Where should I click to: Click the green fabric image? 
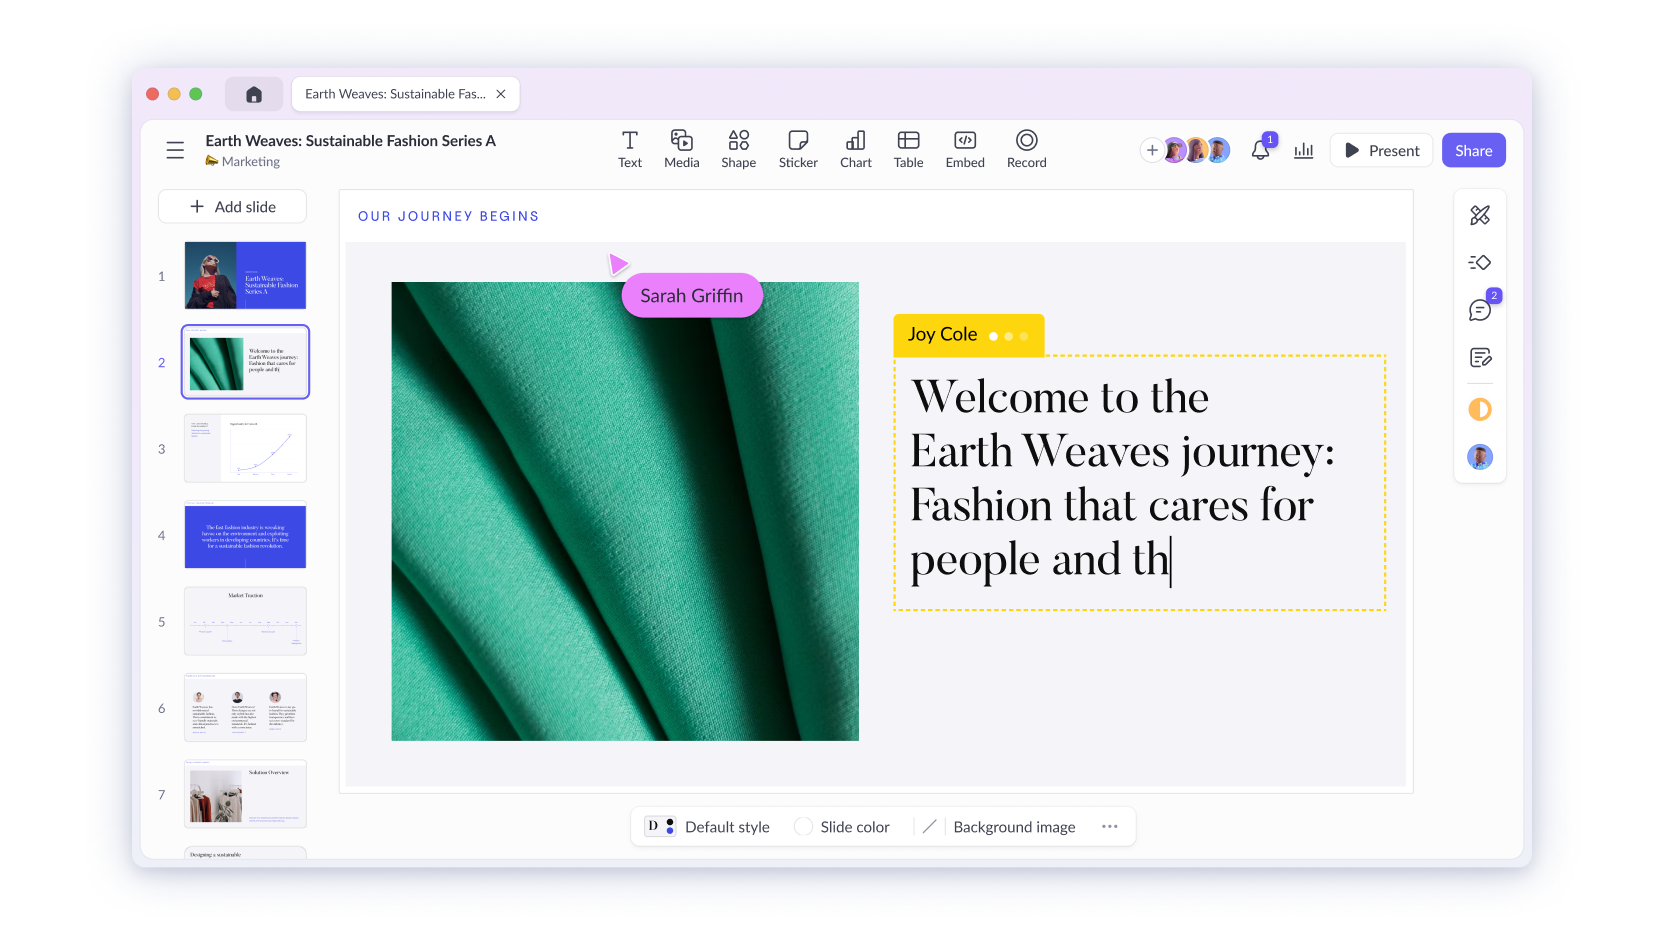pos(625,511)
